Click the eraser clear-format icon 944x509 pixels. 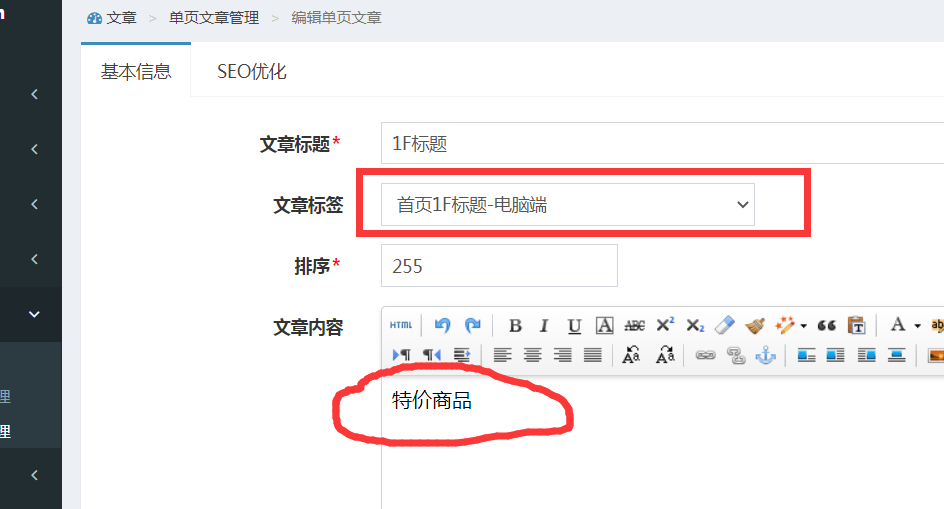[x=726, y=325]
